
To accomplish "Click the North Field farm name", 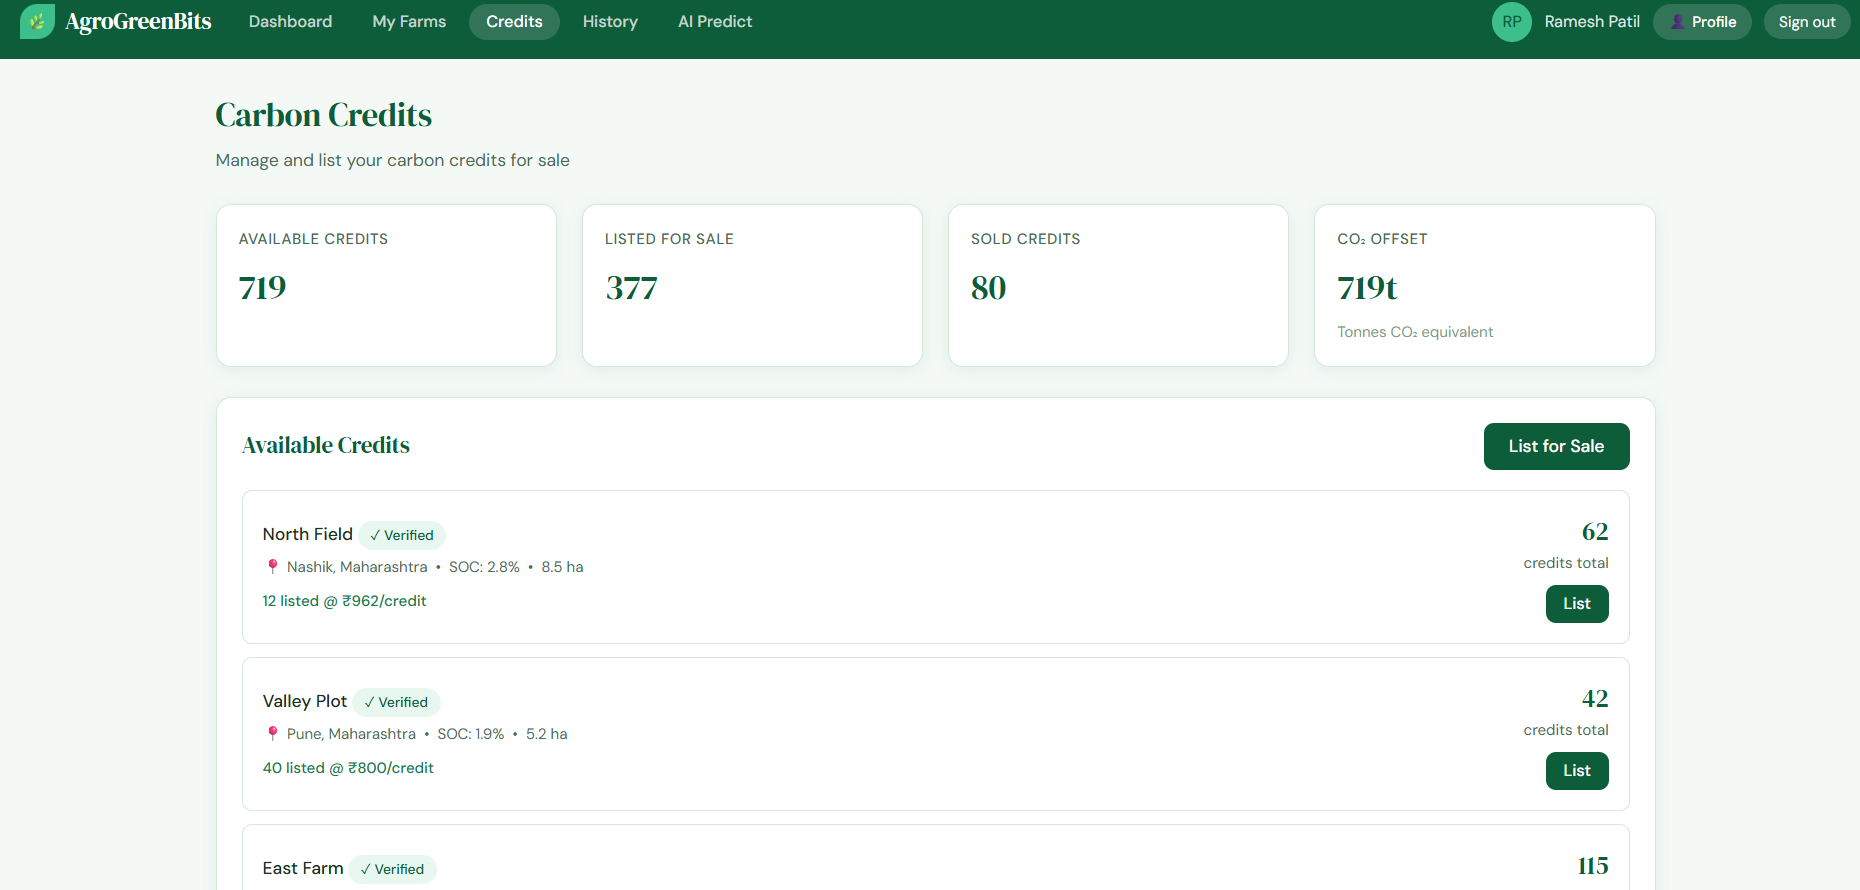I will point(307,534).
